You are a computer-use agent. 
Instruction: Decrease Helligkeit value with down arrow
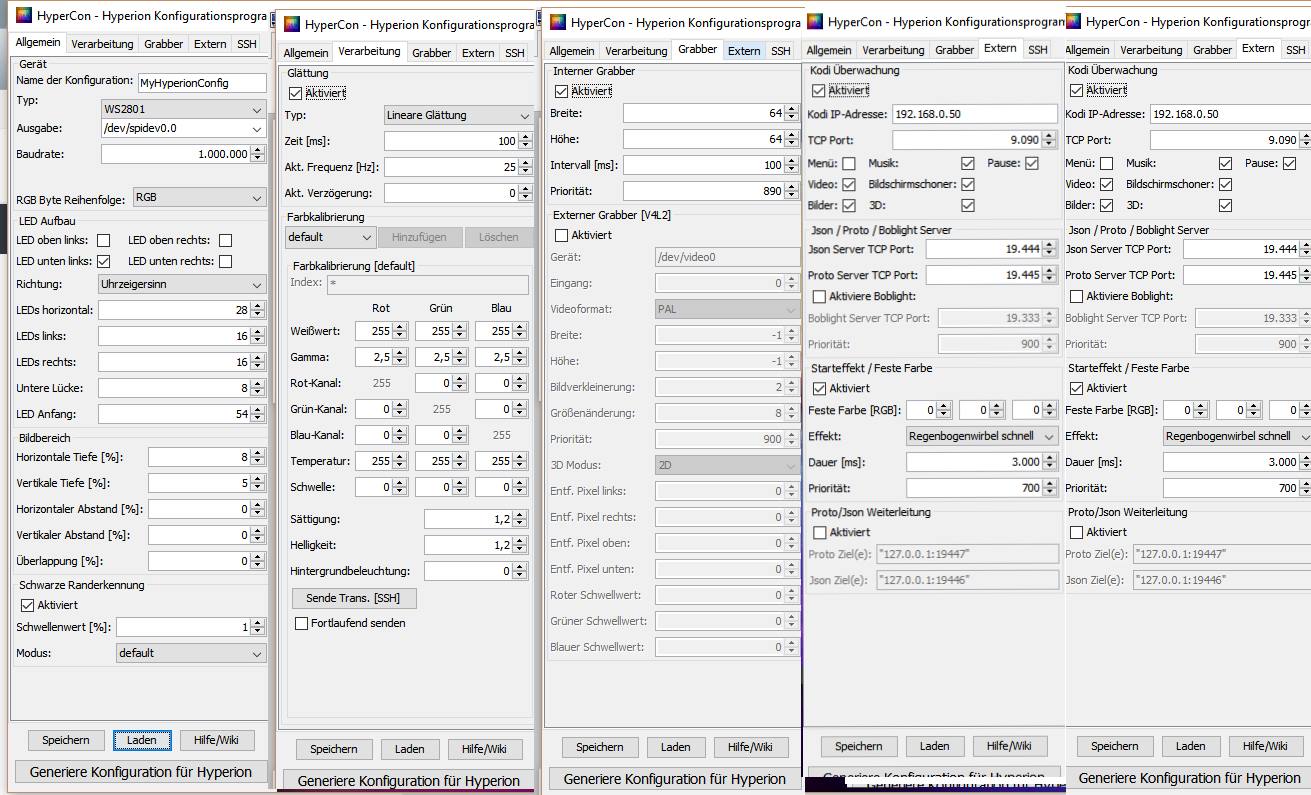click(x=520, y=549)
